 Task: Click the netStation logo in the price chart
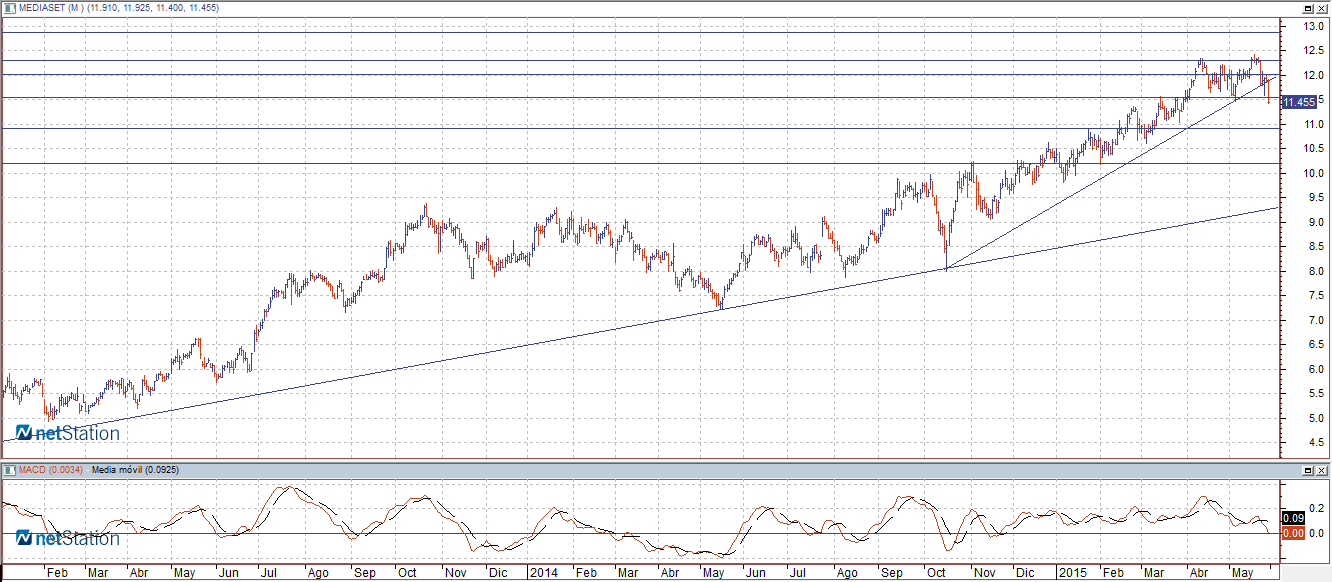click(x=67, y=434)
